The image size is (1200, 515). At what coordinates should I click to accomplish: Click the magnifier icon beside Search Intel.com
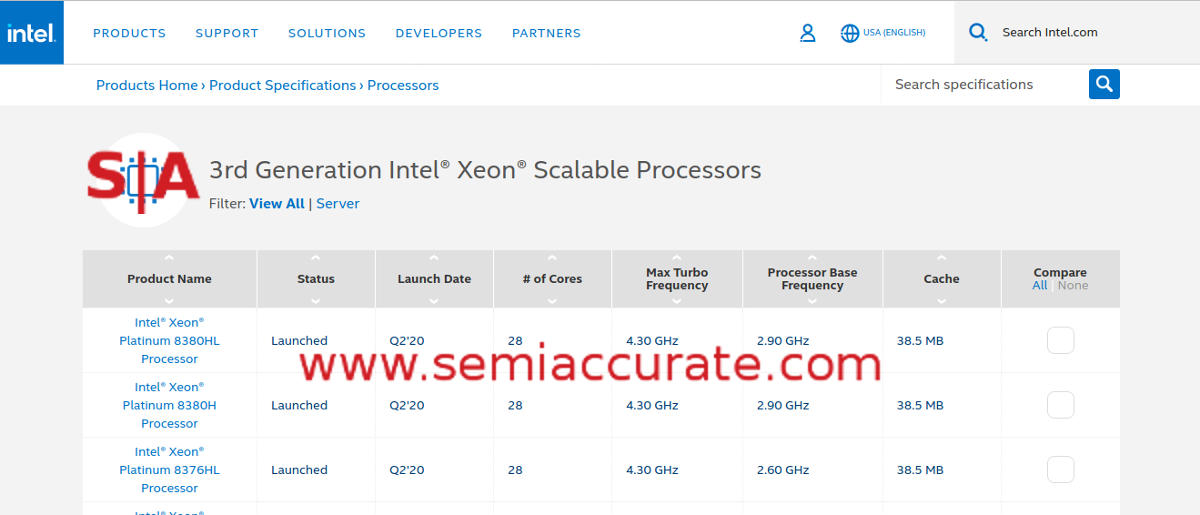[978, 32]
